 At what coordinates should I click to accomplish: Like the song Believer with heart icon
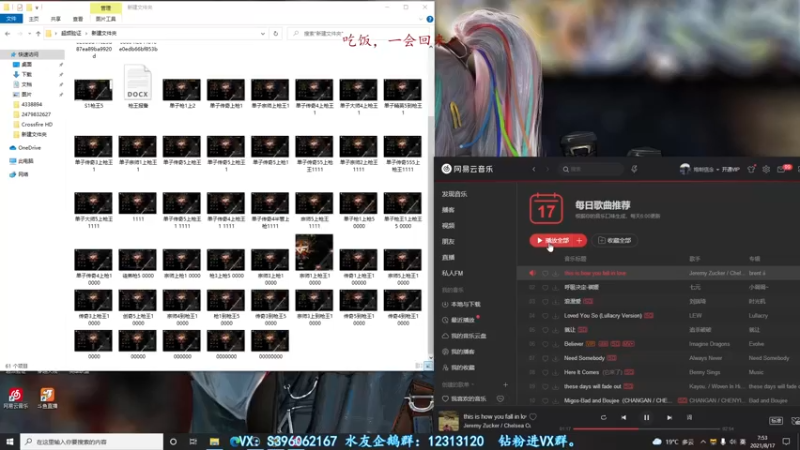(x=545, y=344)
